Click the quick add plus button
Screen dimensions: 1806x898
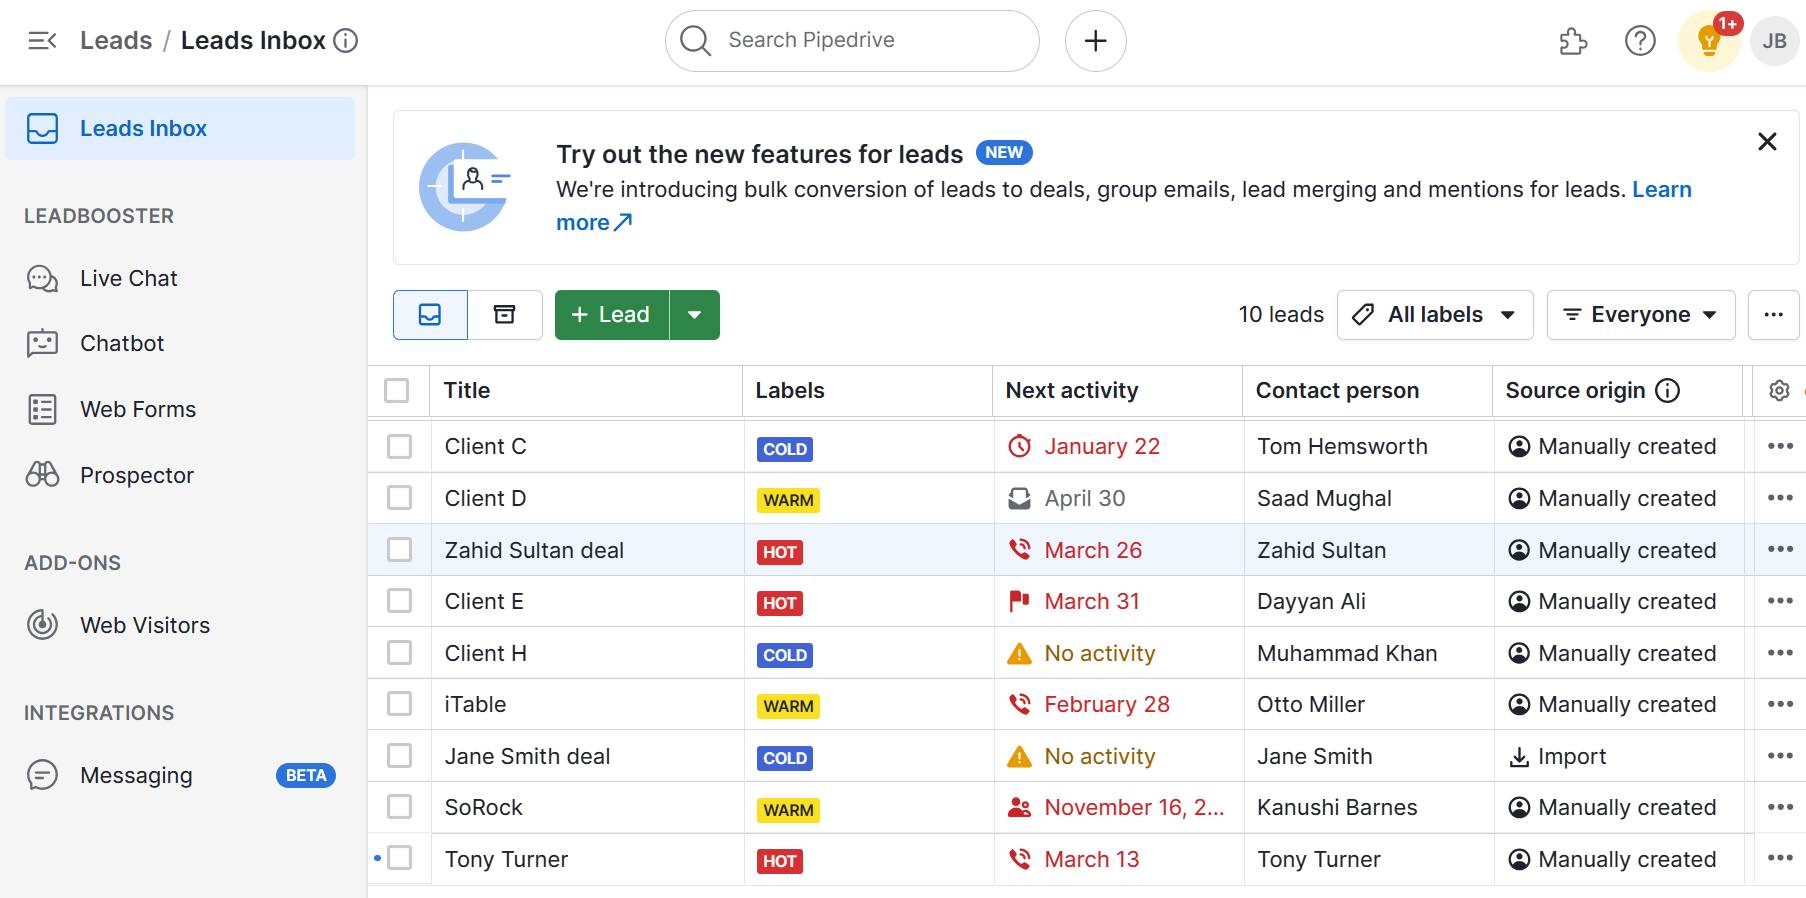1095,41
